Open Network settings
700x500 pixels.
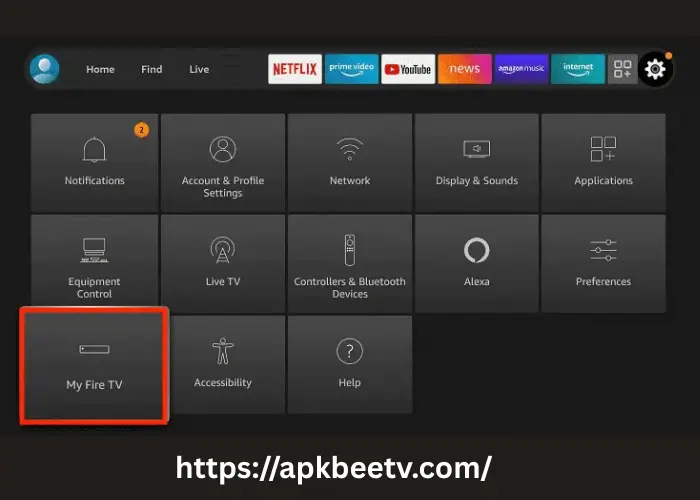point(349,161)
